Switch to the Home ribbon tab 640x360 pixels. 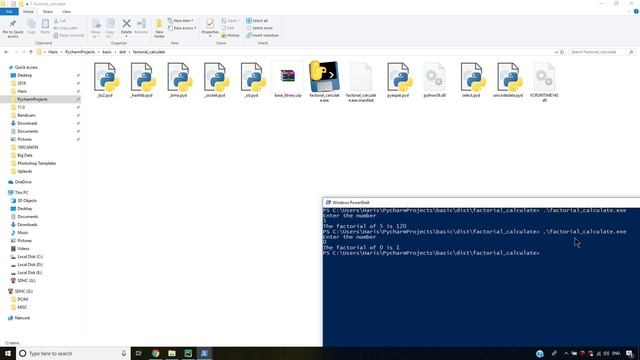(28, 11)
